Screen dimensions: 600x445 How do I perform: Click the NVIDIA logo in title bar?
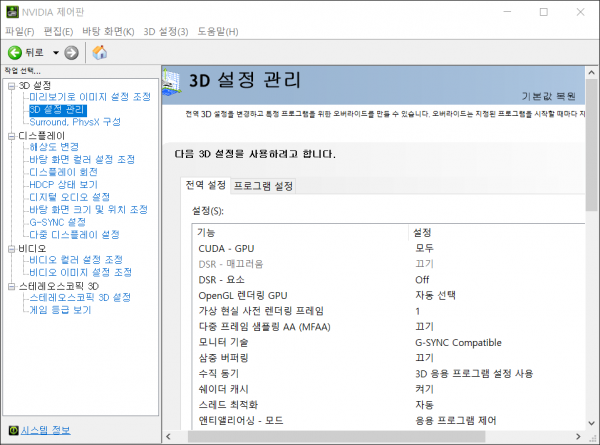coord(12,12)
